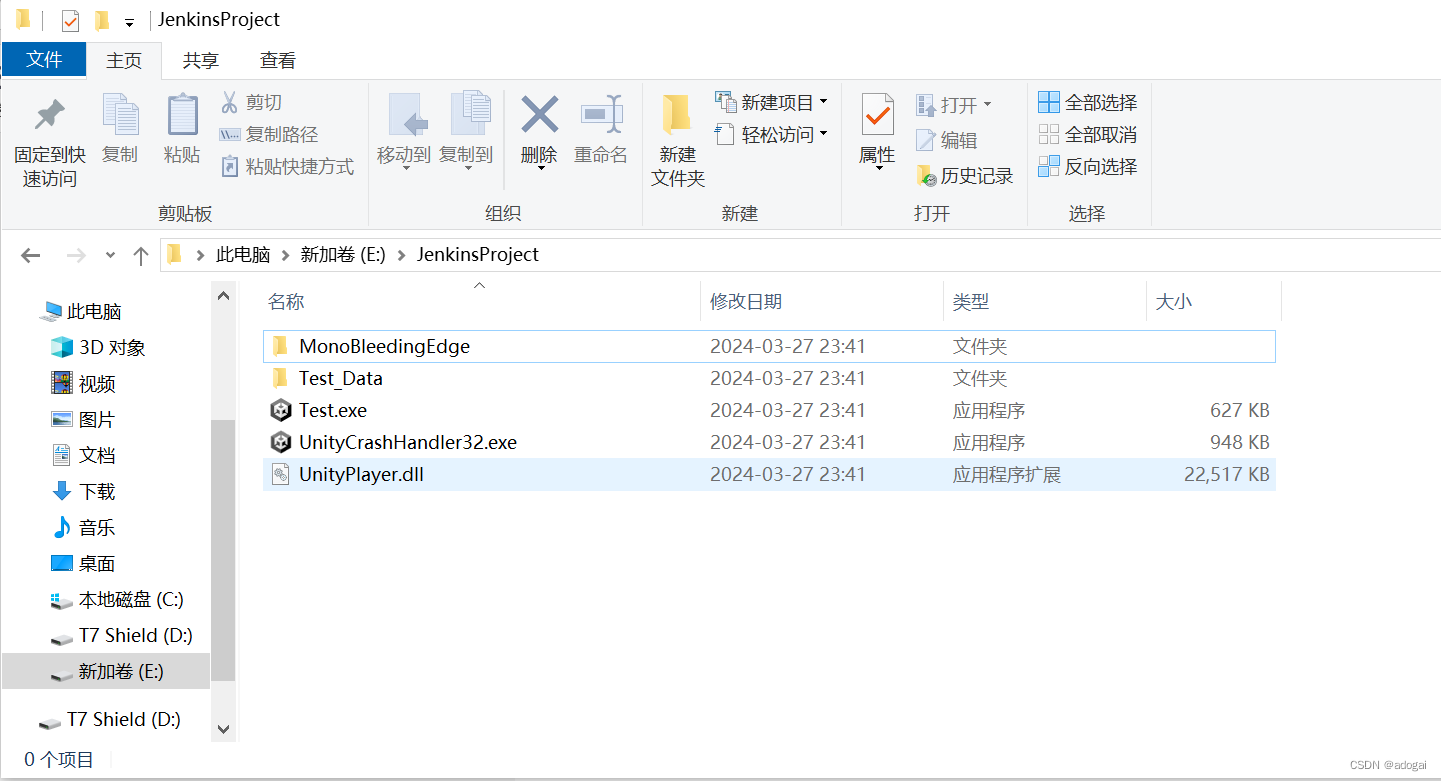The image size is (1441, 781).
Task: Create a folder with 新建文件夹
Action: click(x=678, y=140)
